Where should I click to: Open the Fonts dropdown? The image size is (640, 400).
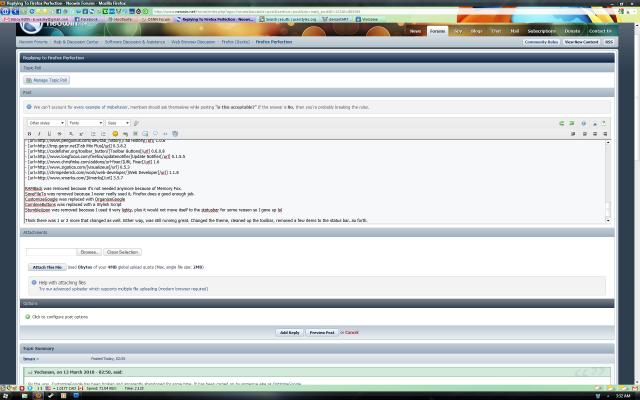pos(85,123)
